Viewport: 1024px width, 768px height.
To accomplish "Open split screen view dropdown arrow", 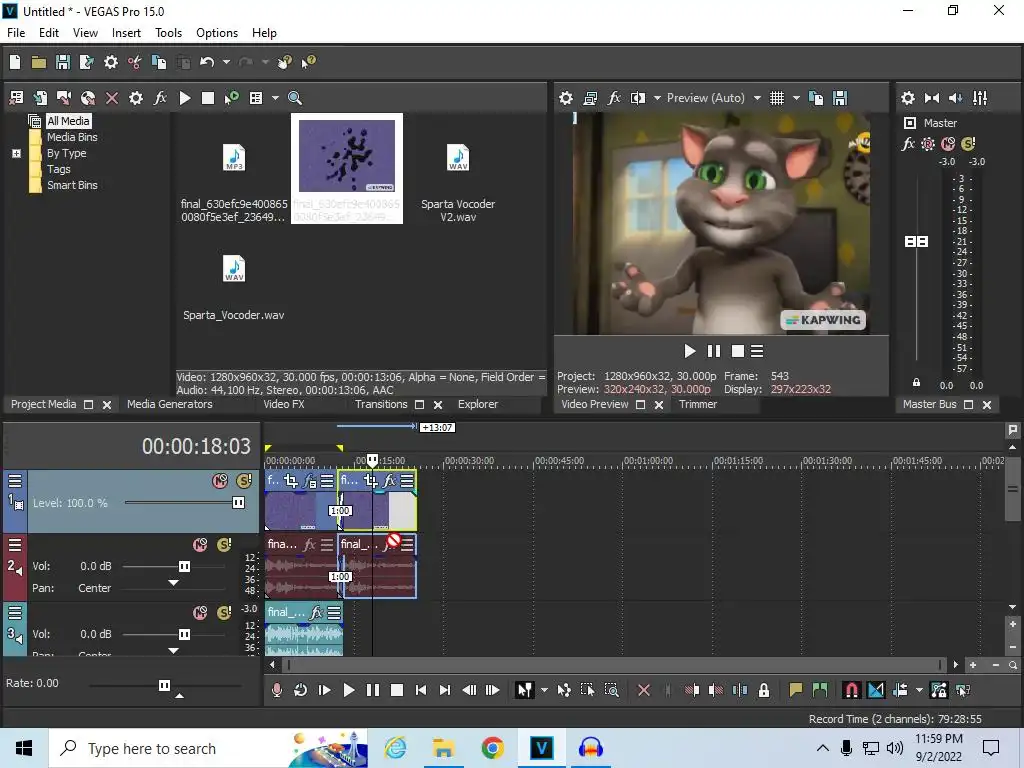I will (x=657, y=98).
